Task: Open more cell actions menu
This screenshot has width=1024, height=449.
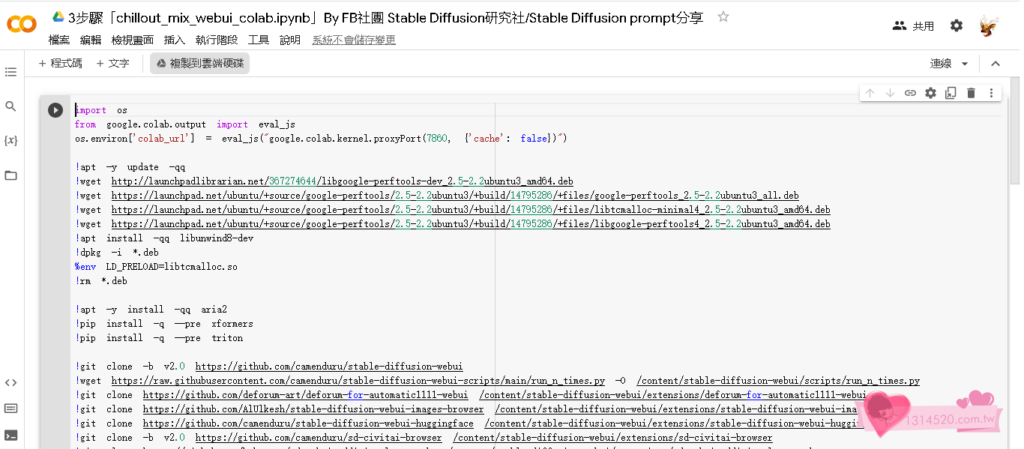Action: [991, 93]
